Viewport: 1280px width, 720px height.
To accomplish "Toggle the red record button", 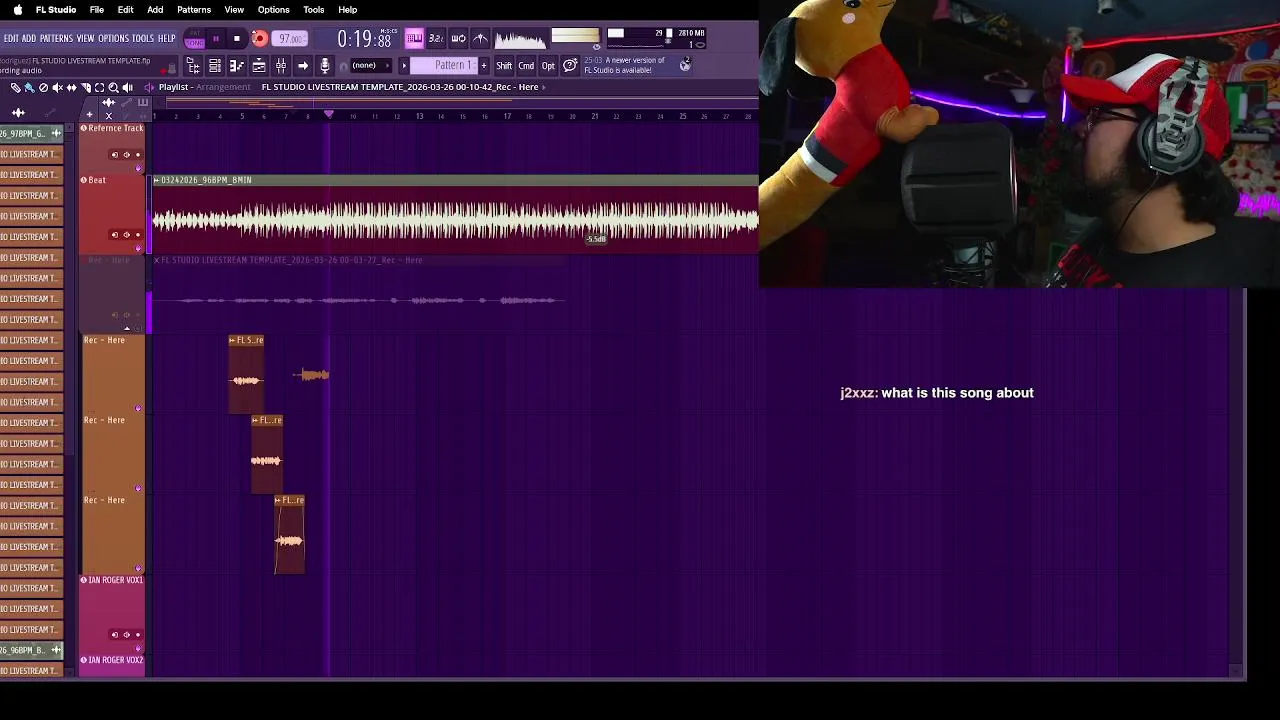I will (x=260, y=39).
